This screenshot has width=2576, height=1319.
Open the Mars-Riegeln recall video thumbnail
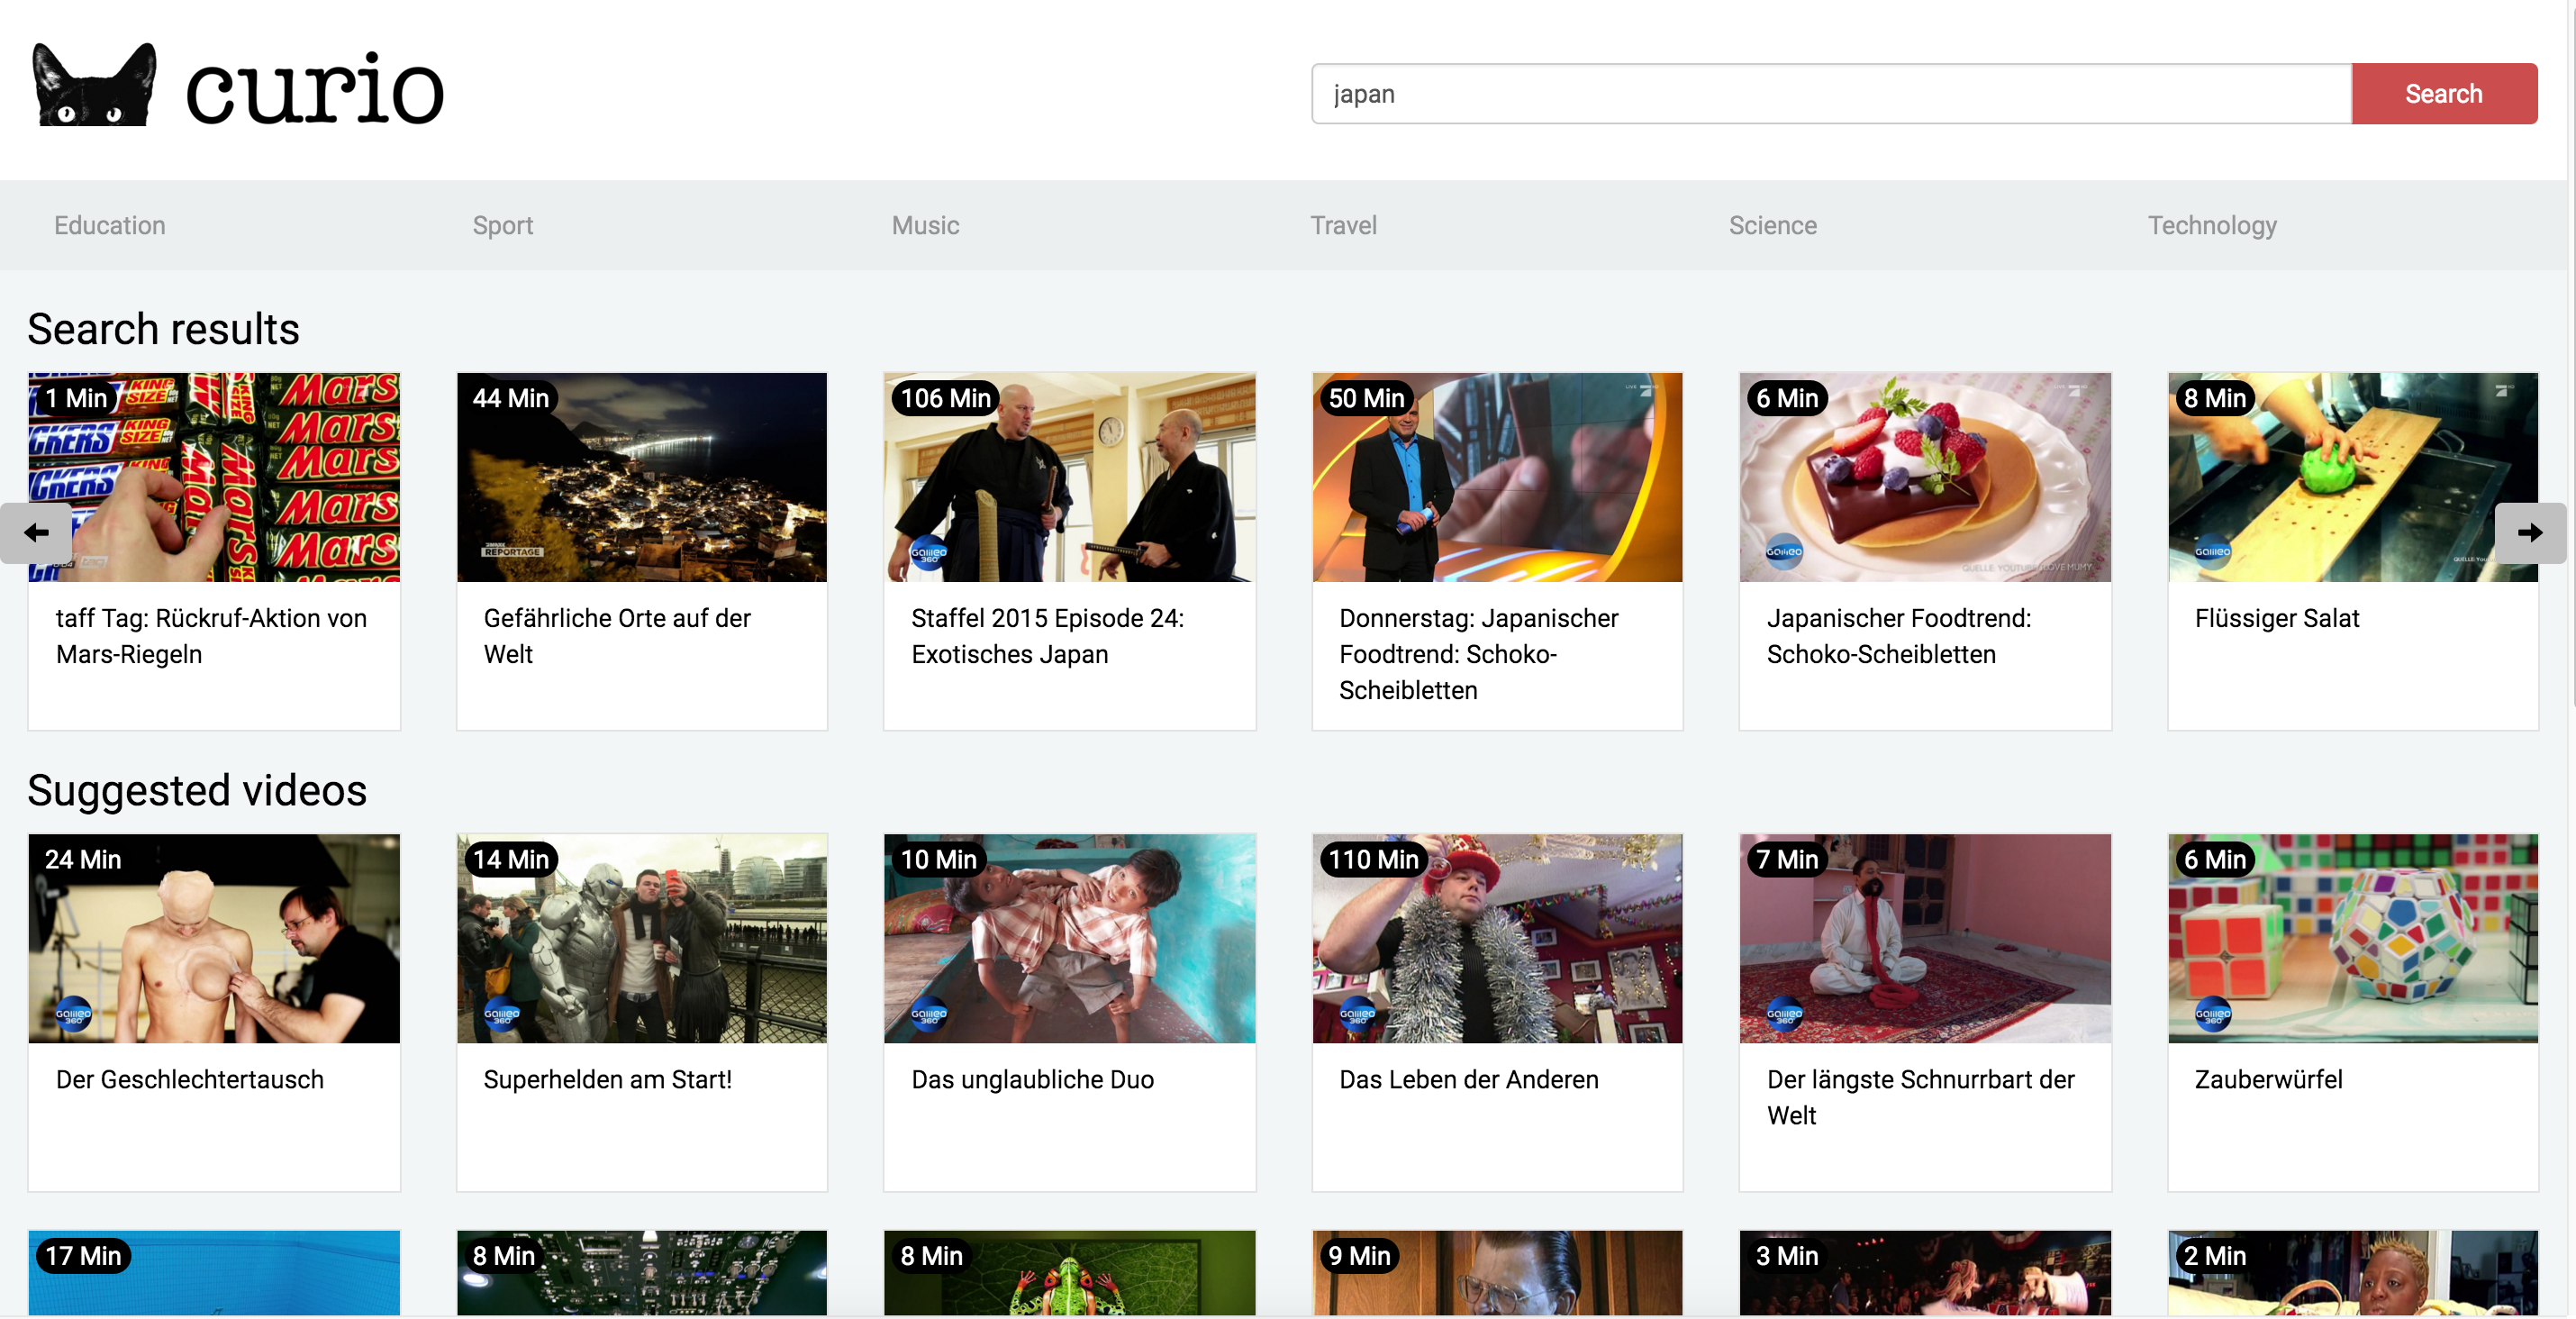[x=214, y=478]
